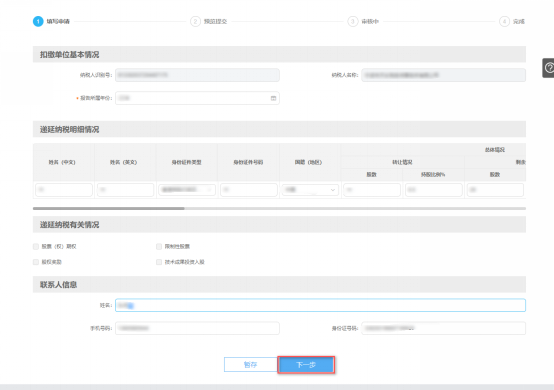Tick the 限制性股票 checkbox

click(159, 247)
